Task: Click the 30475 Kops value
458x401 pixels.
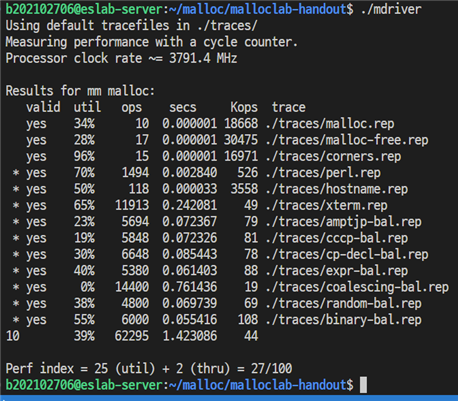Action: [x=241, y=140]
